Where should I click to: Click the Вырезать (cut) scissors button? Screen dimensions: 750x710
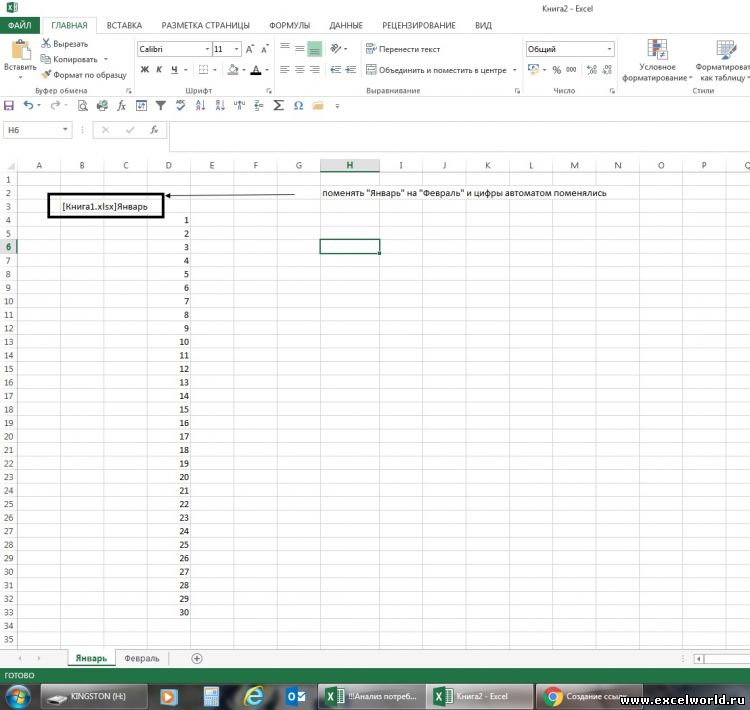[x=65, y=44]
